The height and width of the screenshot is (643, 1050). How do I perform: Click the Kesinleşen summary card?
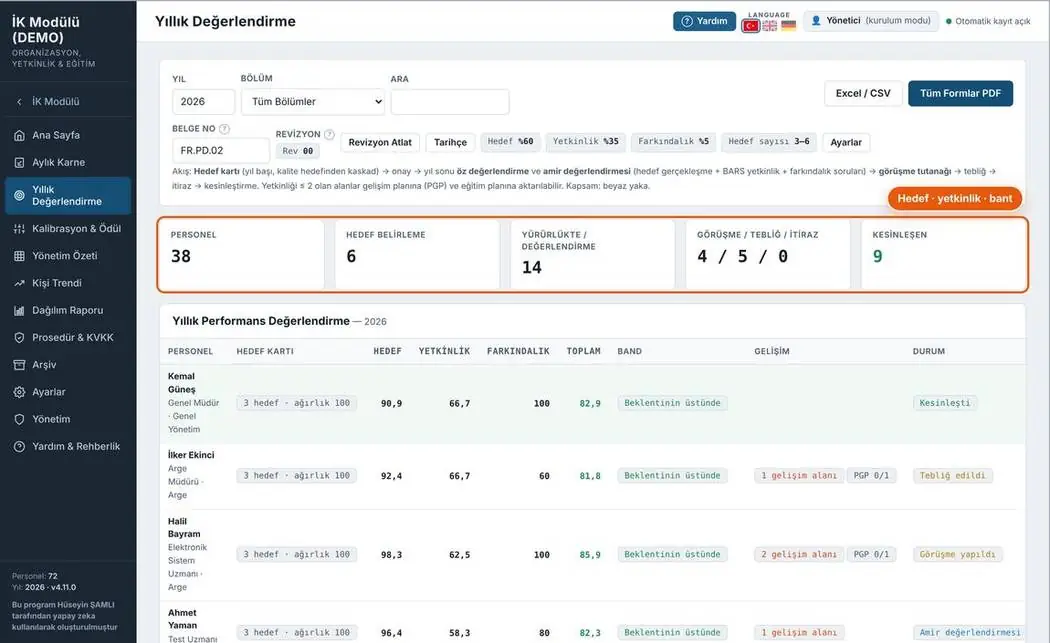point(944,255)
